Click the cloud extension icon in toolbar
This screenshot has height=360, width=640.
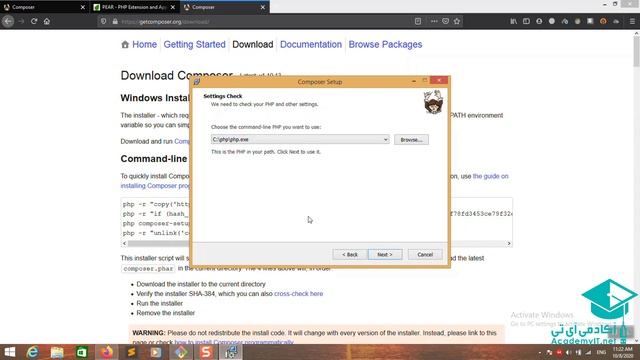click(x=616, y=21)
